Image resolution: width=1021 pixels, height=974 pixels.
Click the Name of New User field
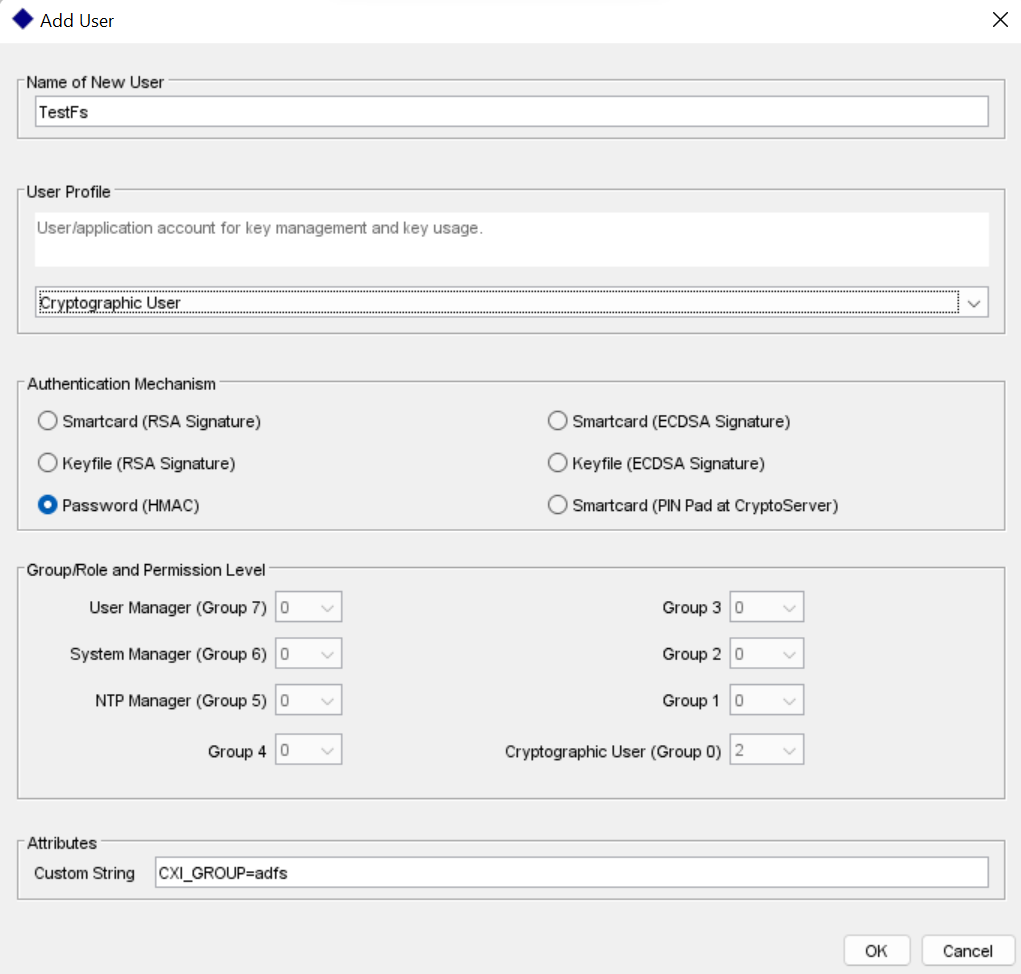(x=512, y=112)
